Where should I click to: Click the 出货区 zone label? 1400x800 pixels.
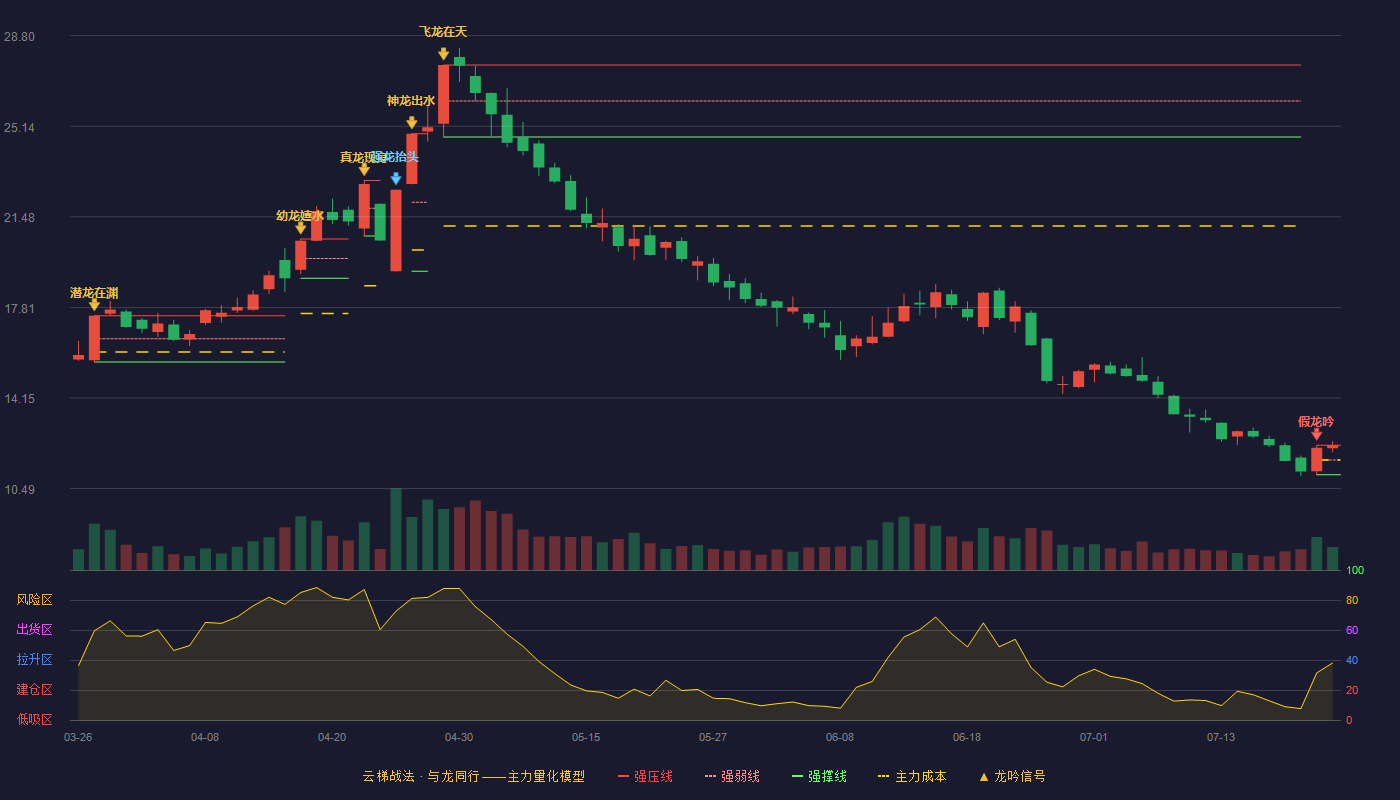[x=35, y=630]
